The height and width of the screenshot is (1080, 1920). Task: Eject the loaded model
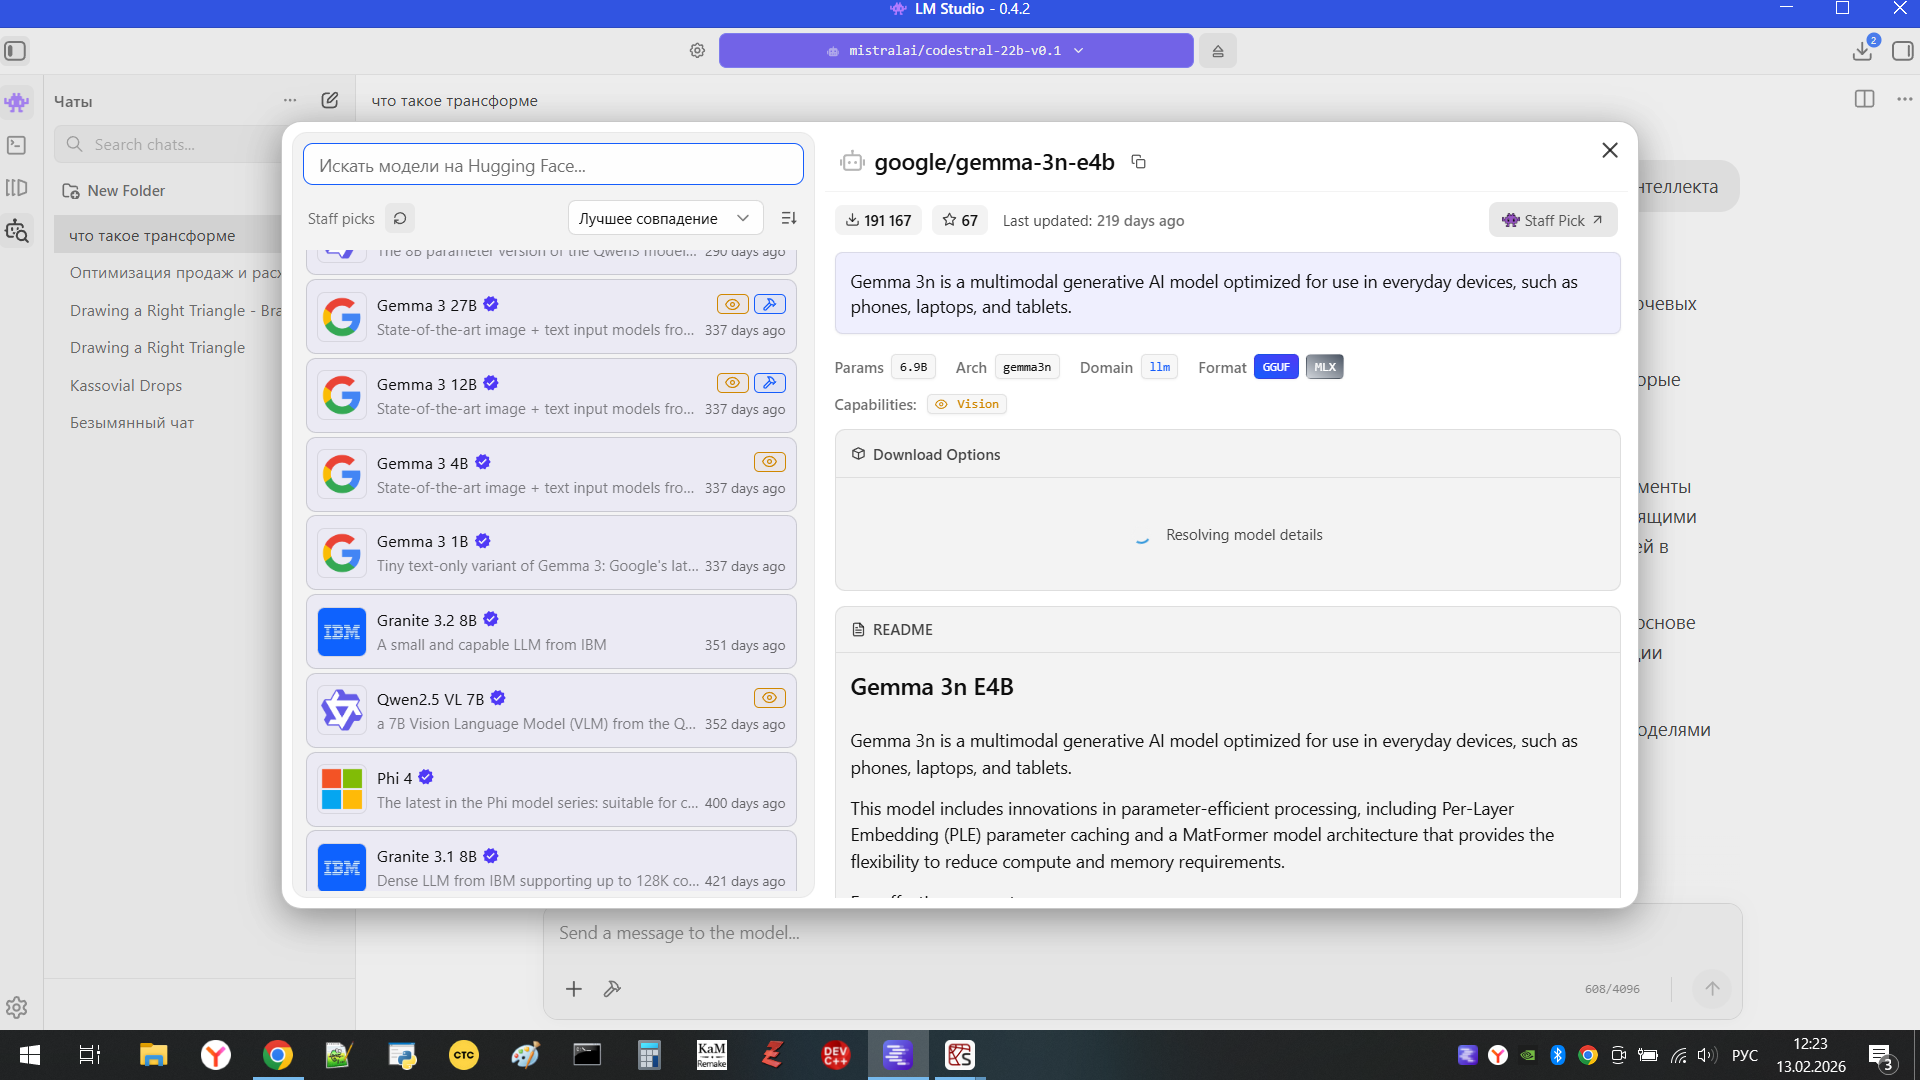point(1218,51)
